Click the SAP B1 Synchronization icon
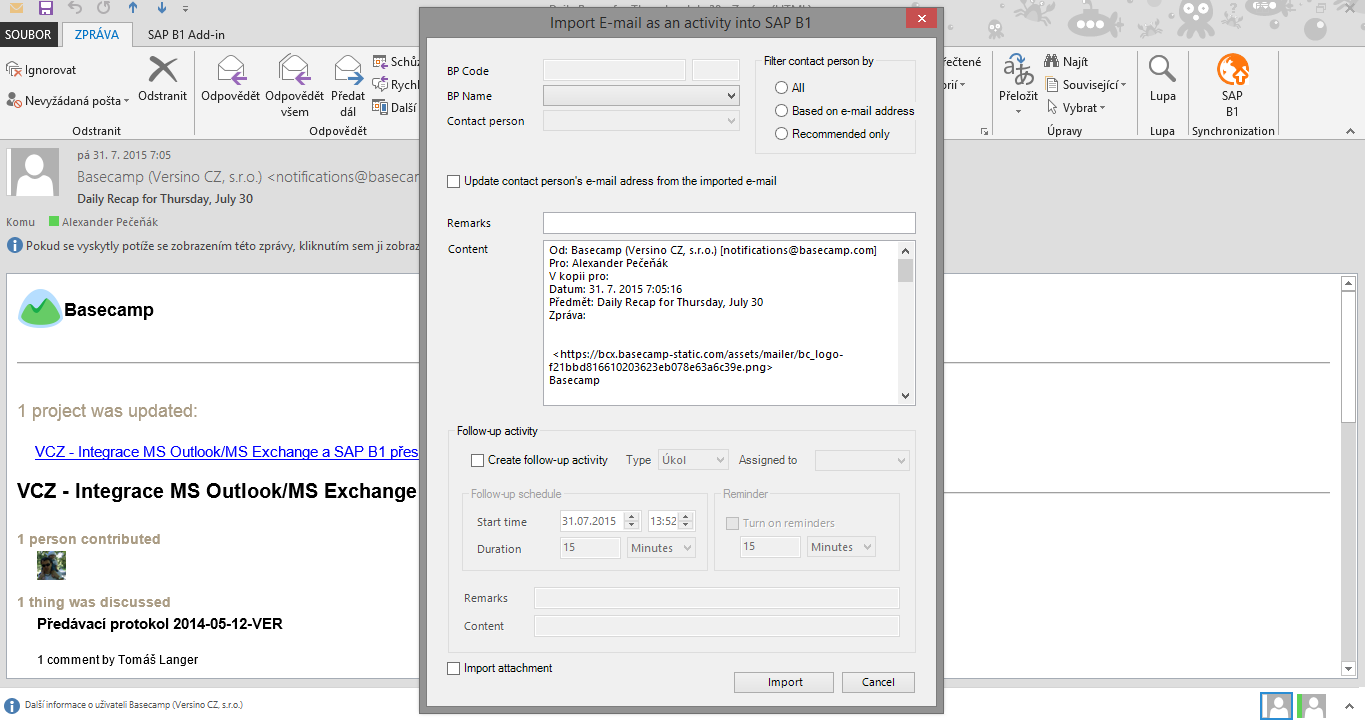The image size is (1365, 725). point(1232,71)
